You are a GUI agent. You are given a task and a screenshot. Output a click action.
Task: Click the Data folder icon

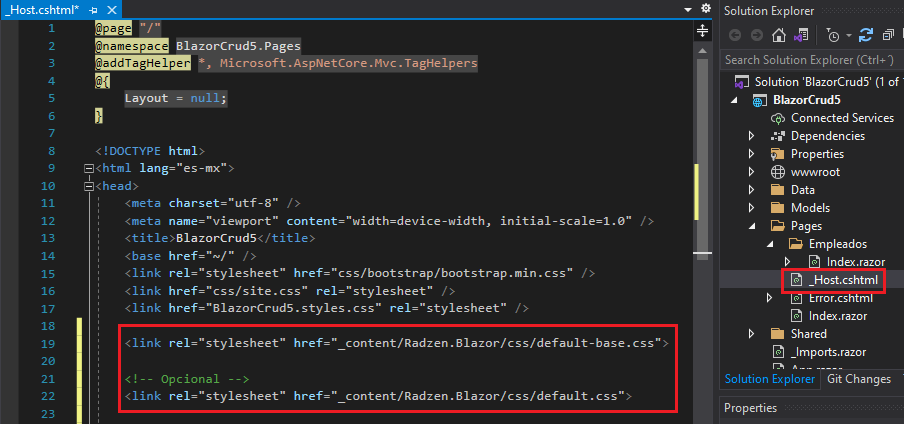(x=778, y=190)
